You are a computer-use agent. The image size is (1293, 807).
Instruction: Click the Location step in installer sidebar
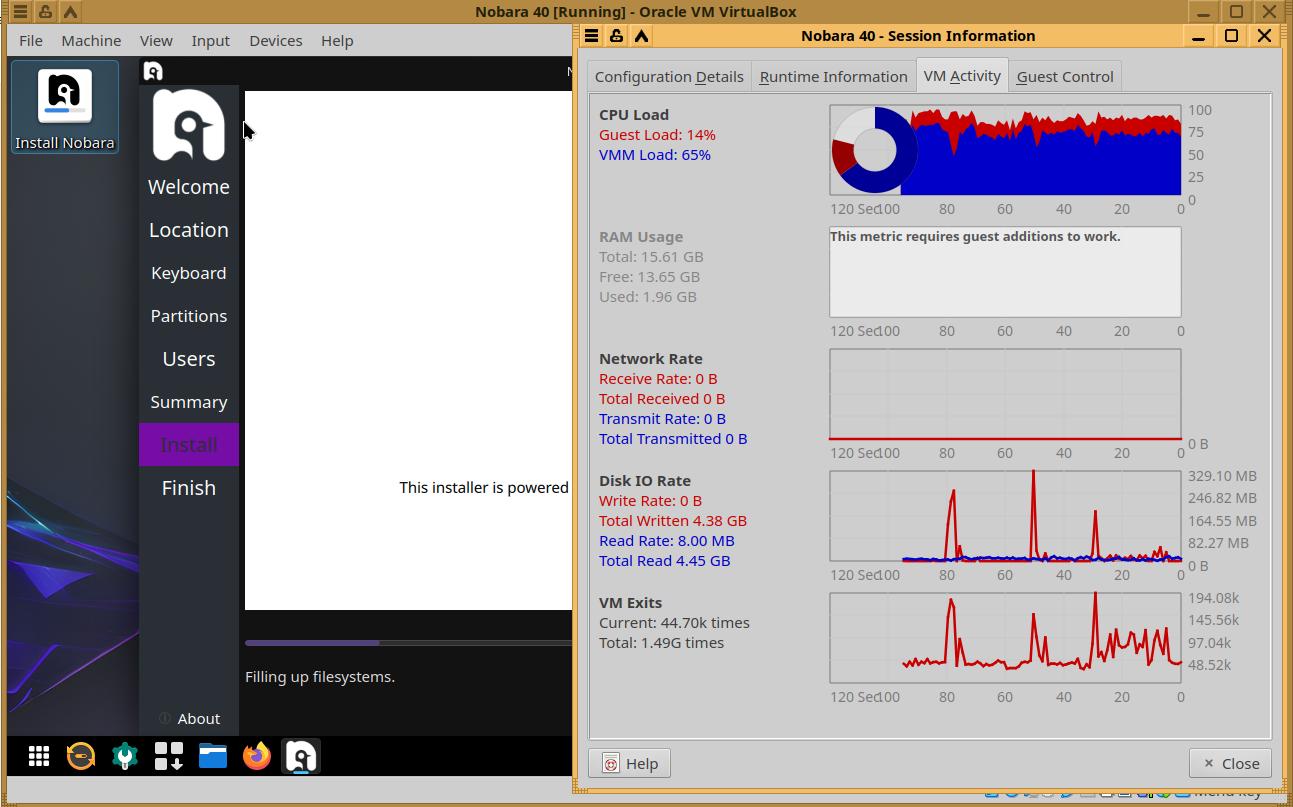pyautogui.click(x=189, y=230)
